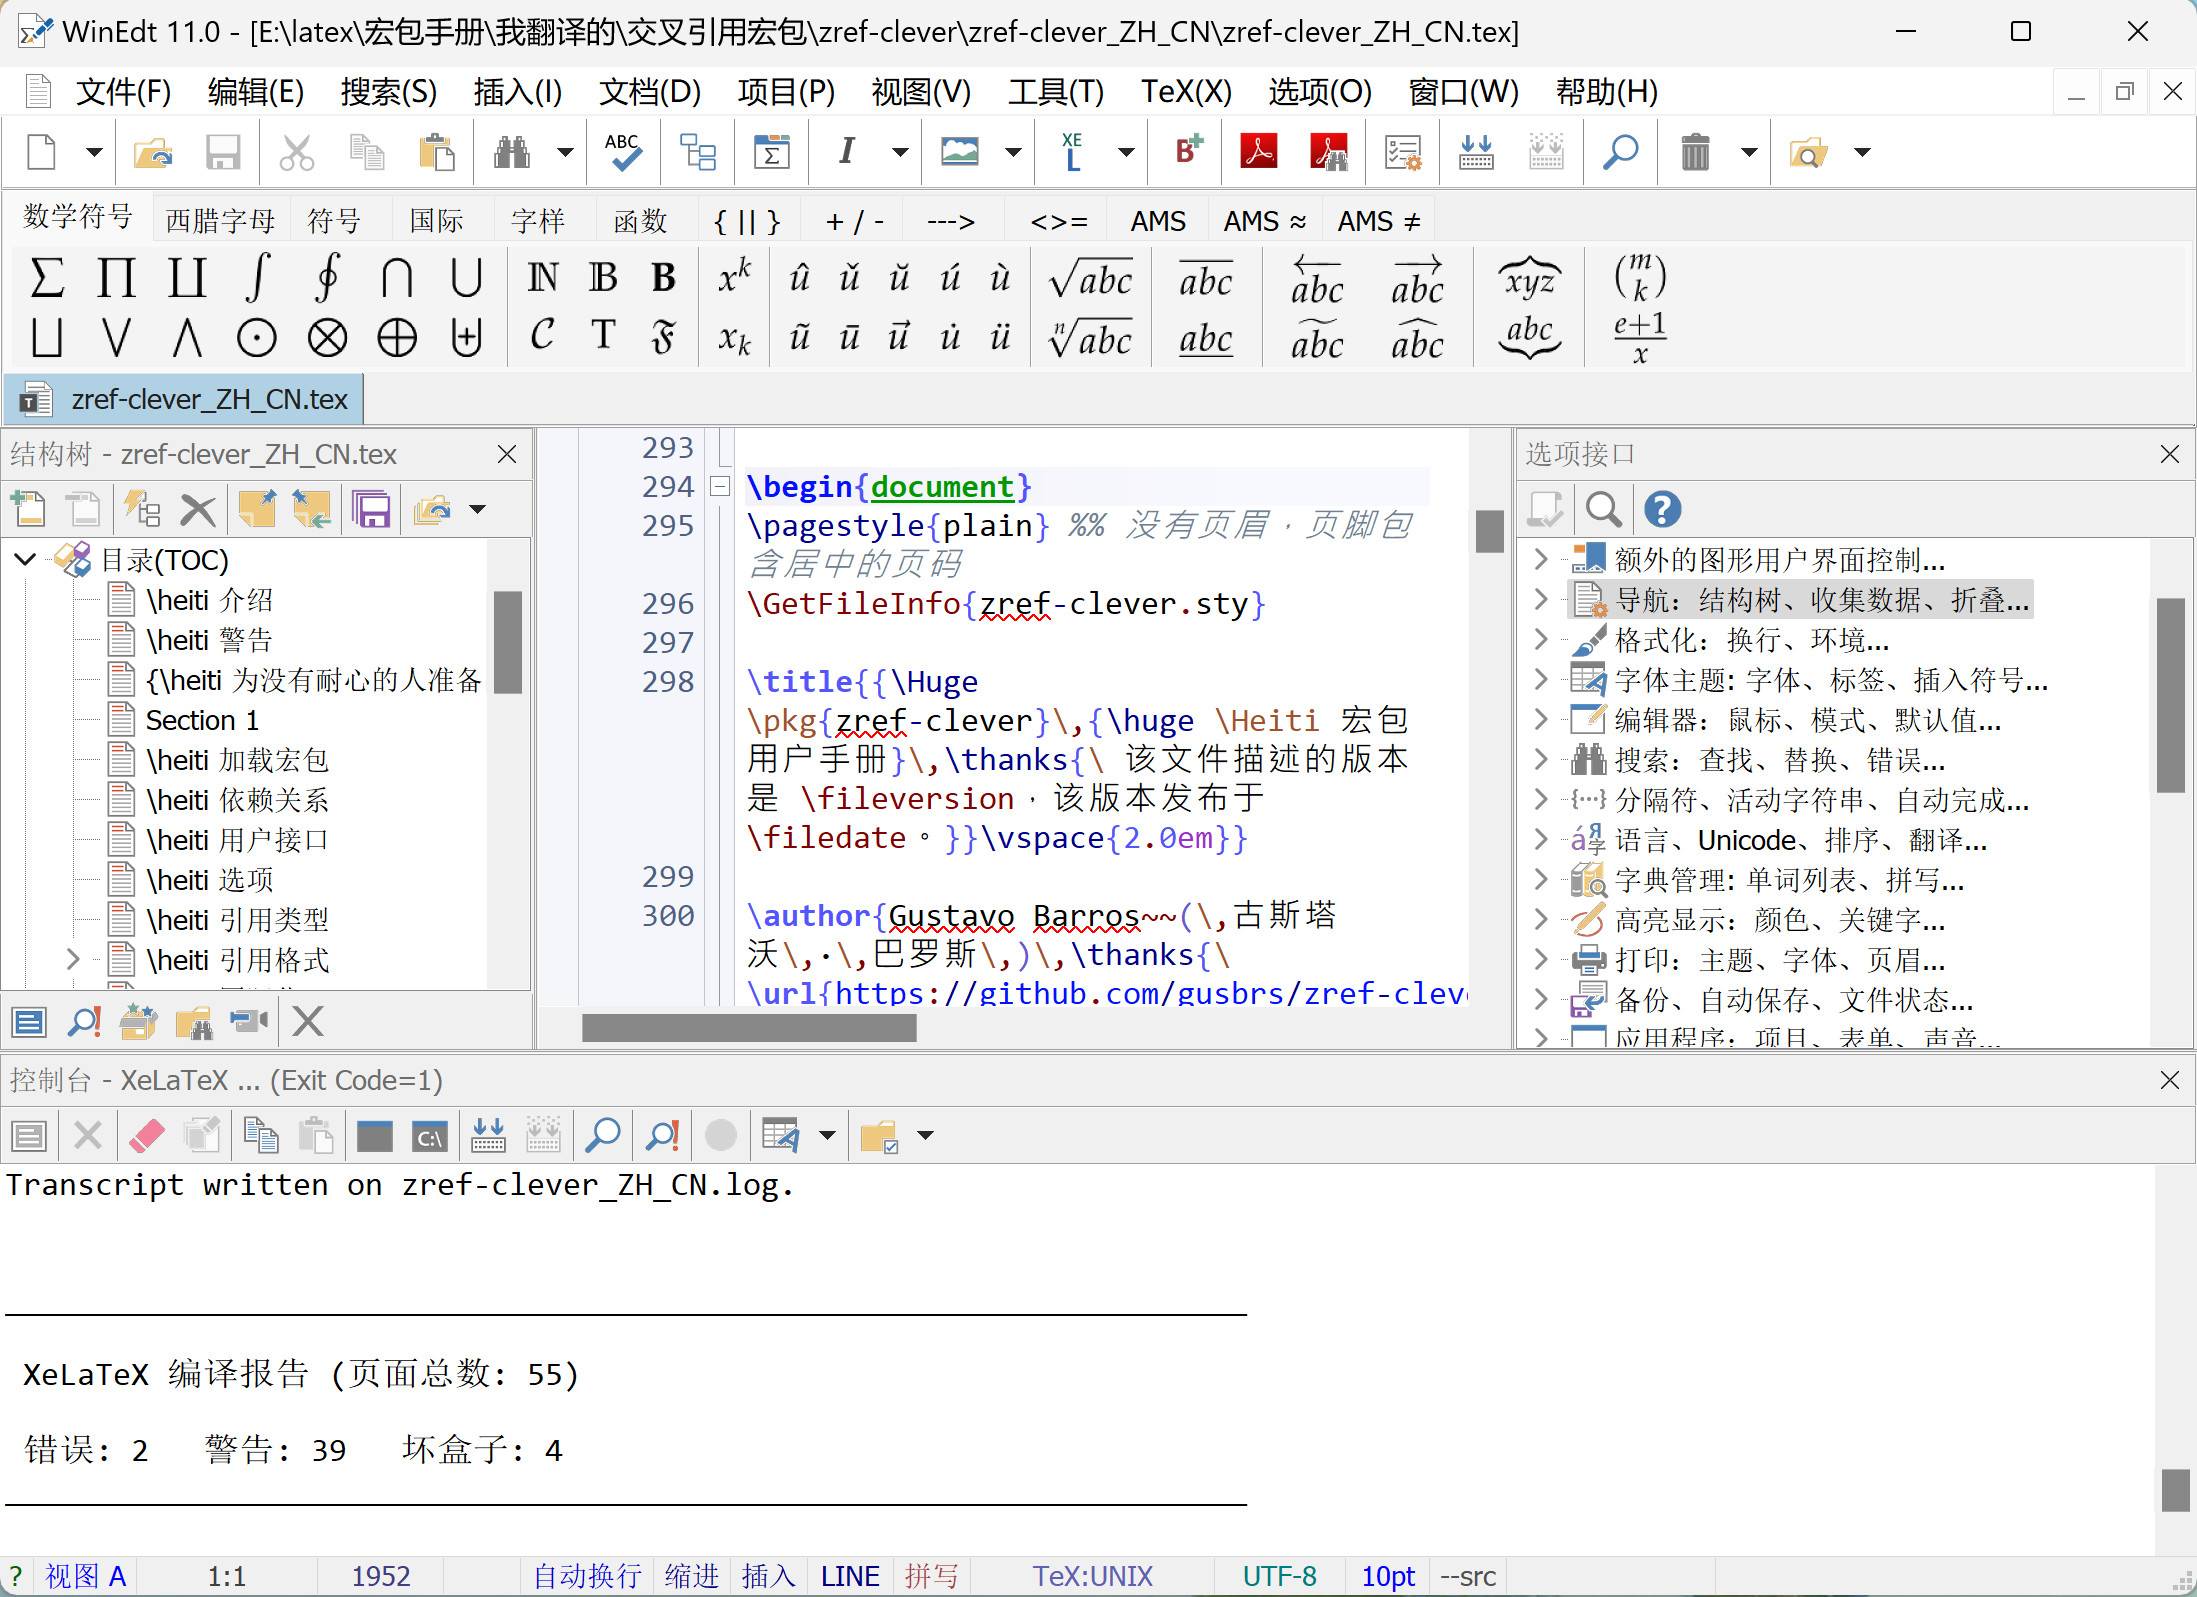Expand 打印: 主题、字体、页眉 options node
The height and width of the screenshot is (1597, 2197).
1541,960
